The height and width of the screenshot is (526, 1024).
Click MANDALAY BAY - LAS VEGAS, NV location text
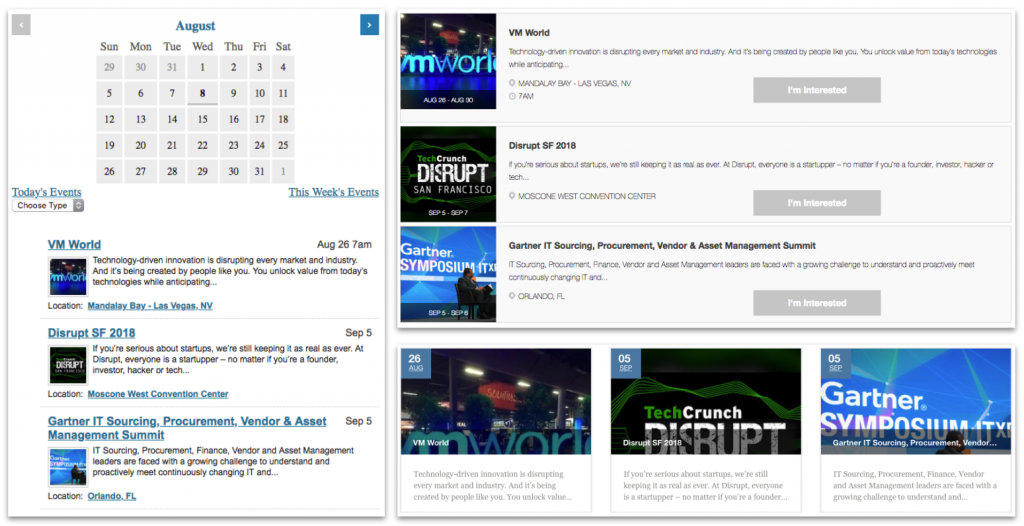pyautogui.click(x=575, y=84)
